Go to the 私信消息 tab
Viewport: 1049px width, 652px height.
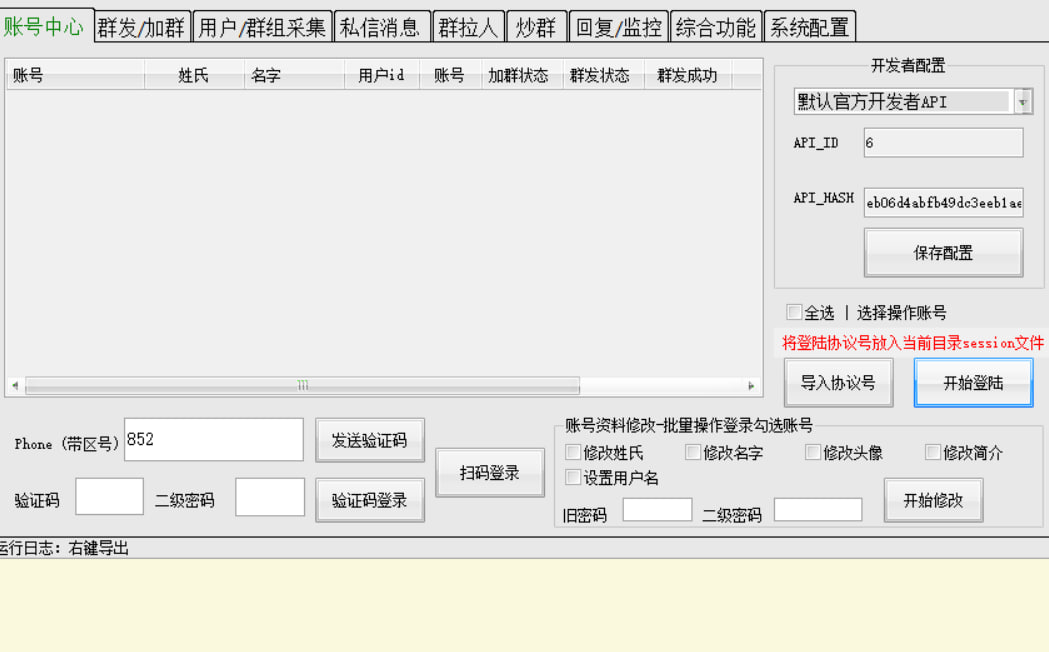point(381,27)
